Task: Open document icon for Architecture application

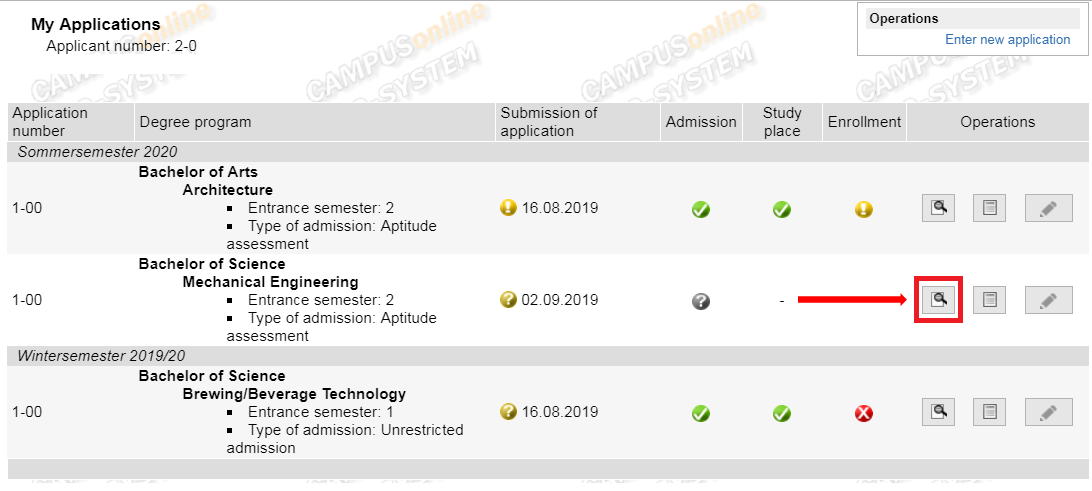Action: coord(989,208)
